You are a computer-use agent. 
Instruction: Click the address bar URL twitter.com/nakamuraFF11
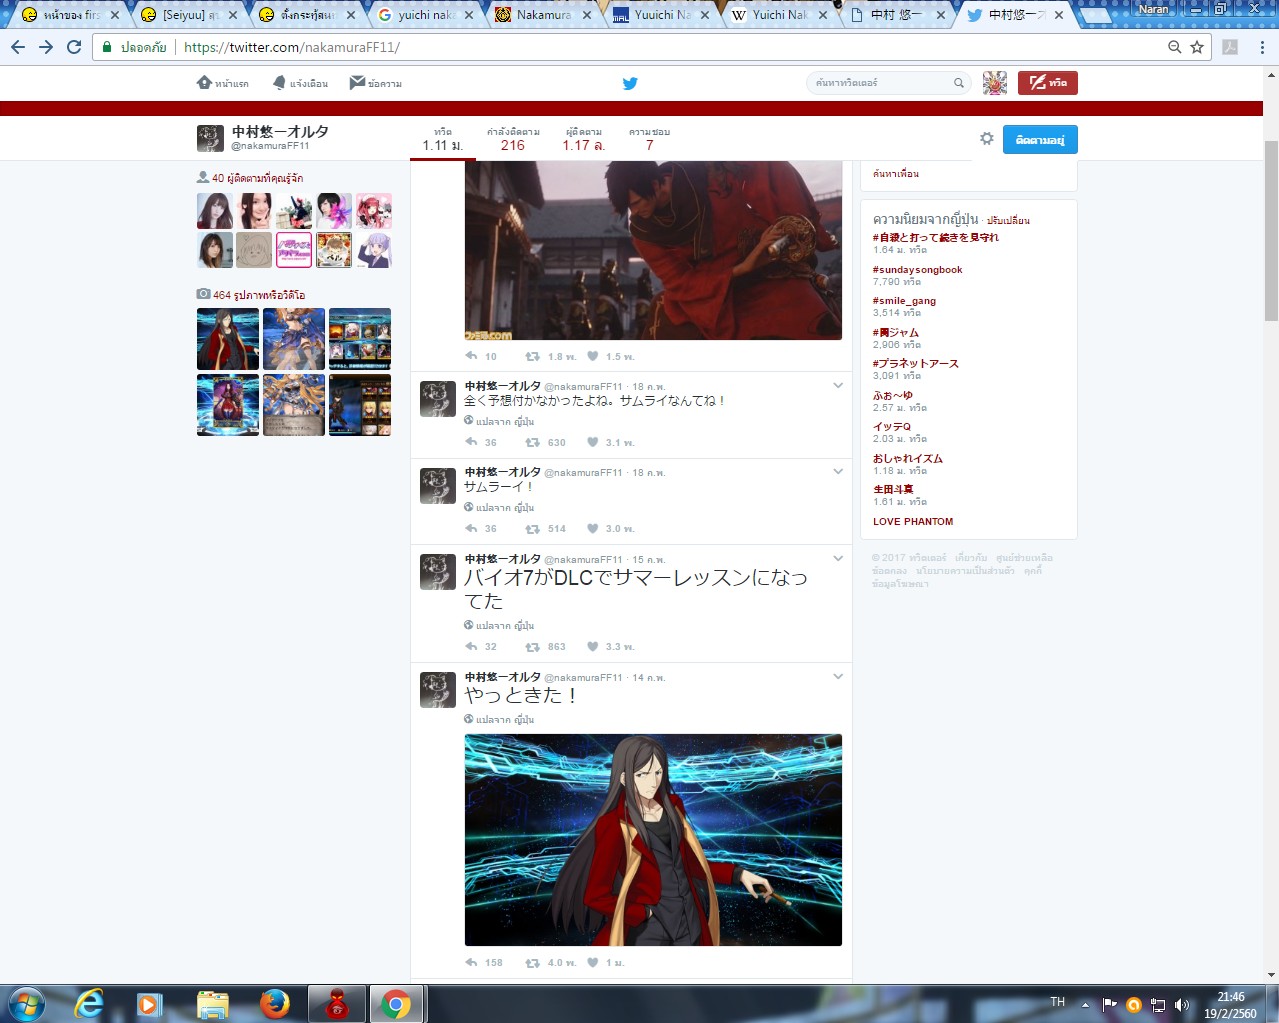coord(291,47)
